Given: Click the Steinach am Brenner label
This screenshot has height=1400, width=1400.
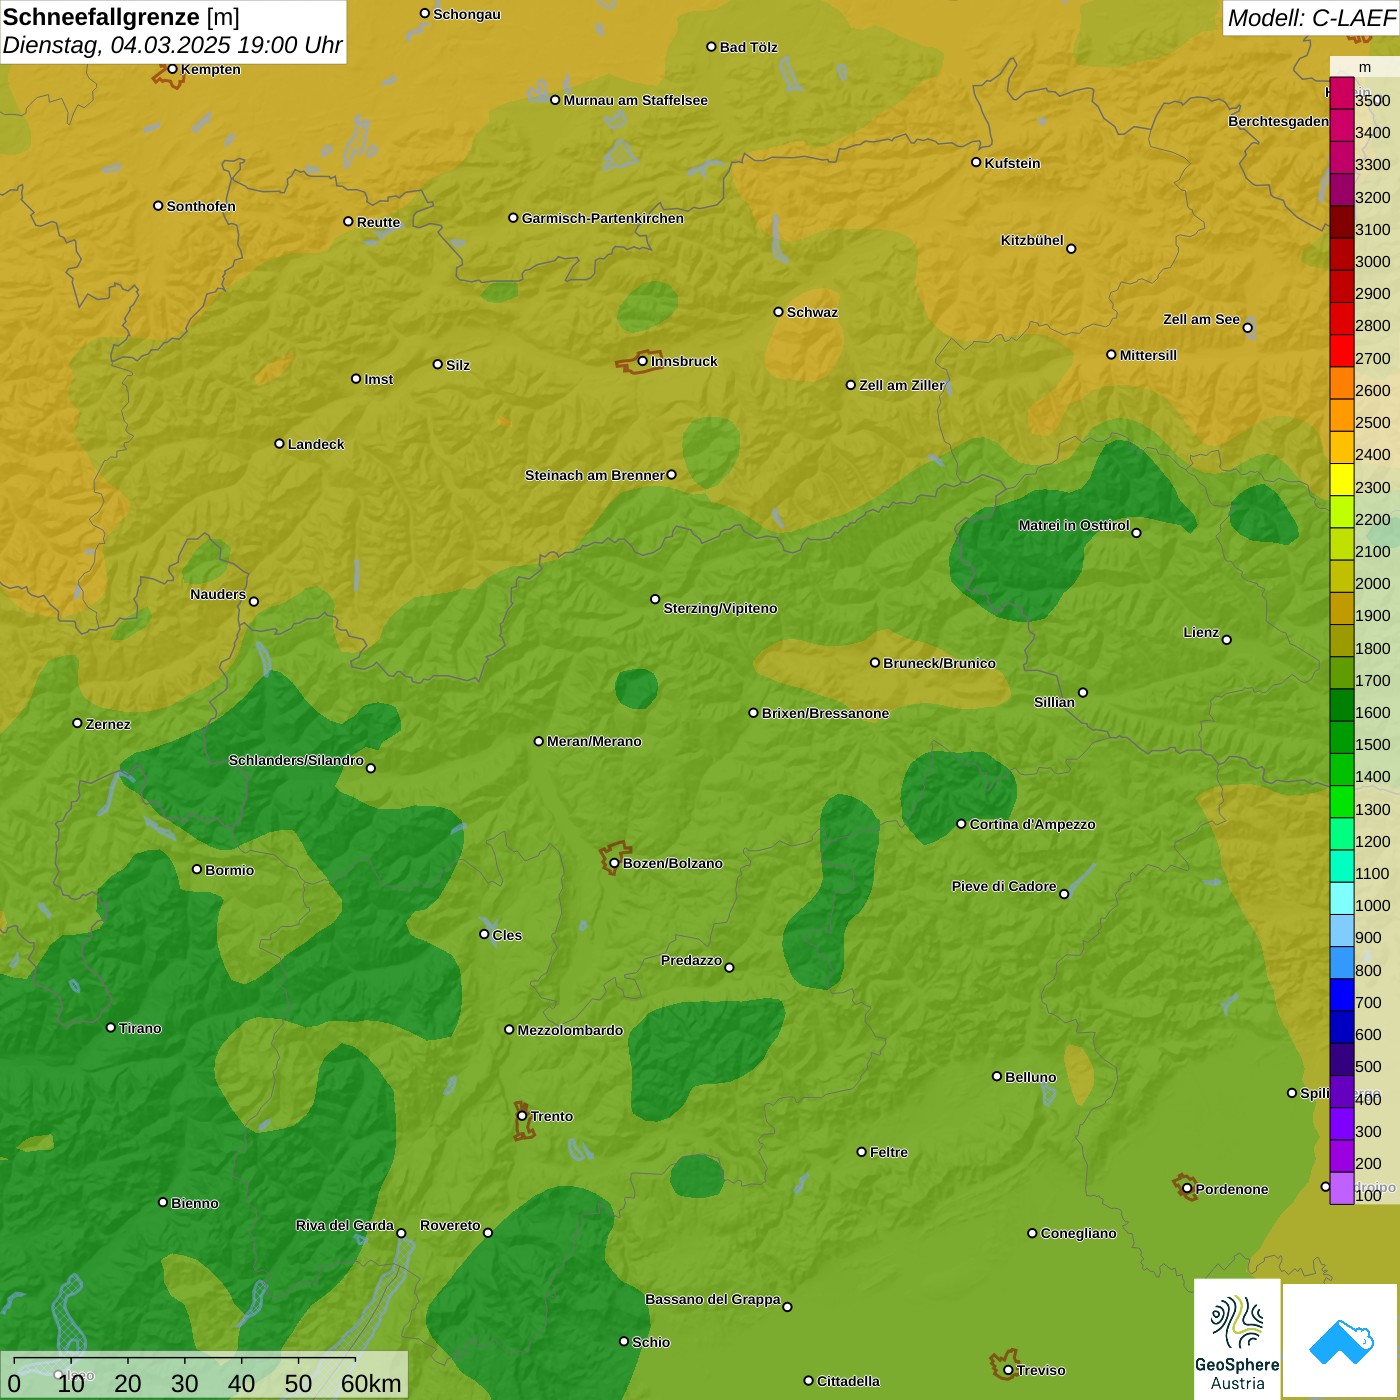Looking at the screenshot, I should tap(595, 475).
